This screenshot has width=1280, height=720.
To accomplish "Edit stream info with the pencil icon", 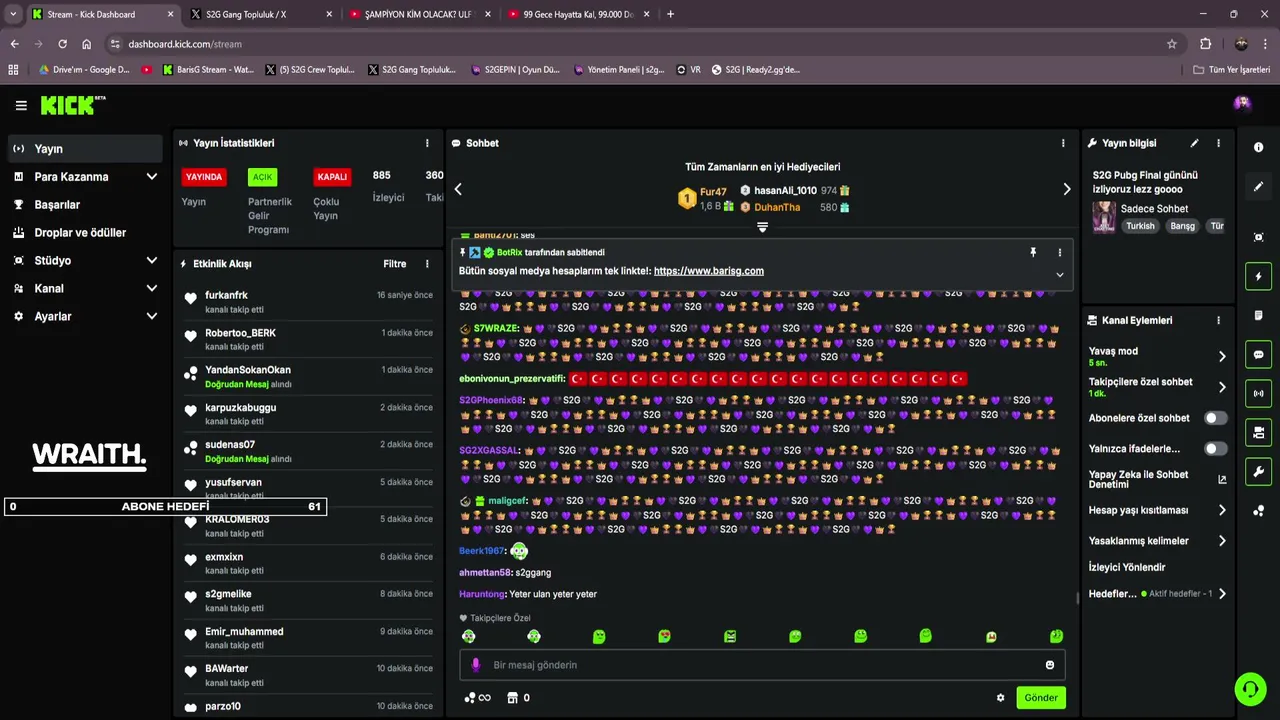I will (1194, 143).
